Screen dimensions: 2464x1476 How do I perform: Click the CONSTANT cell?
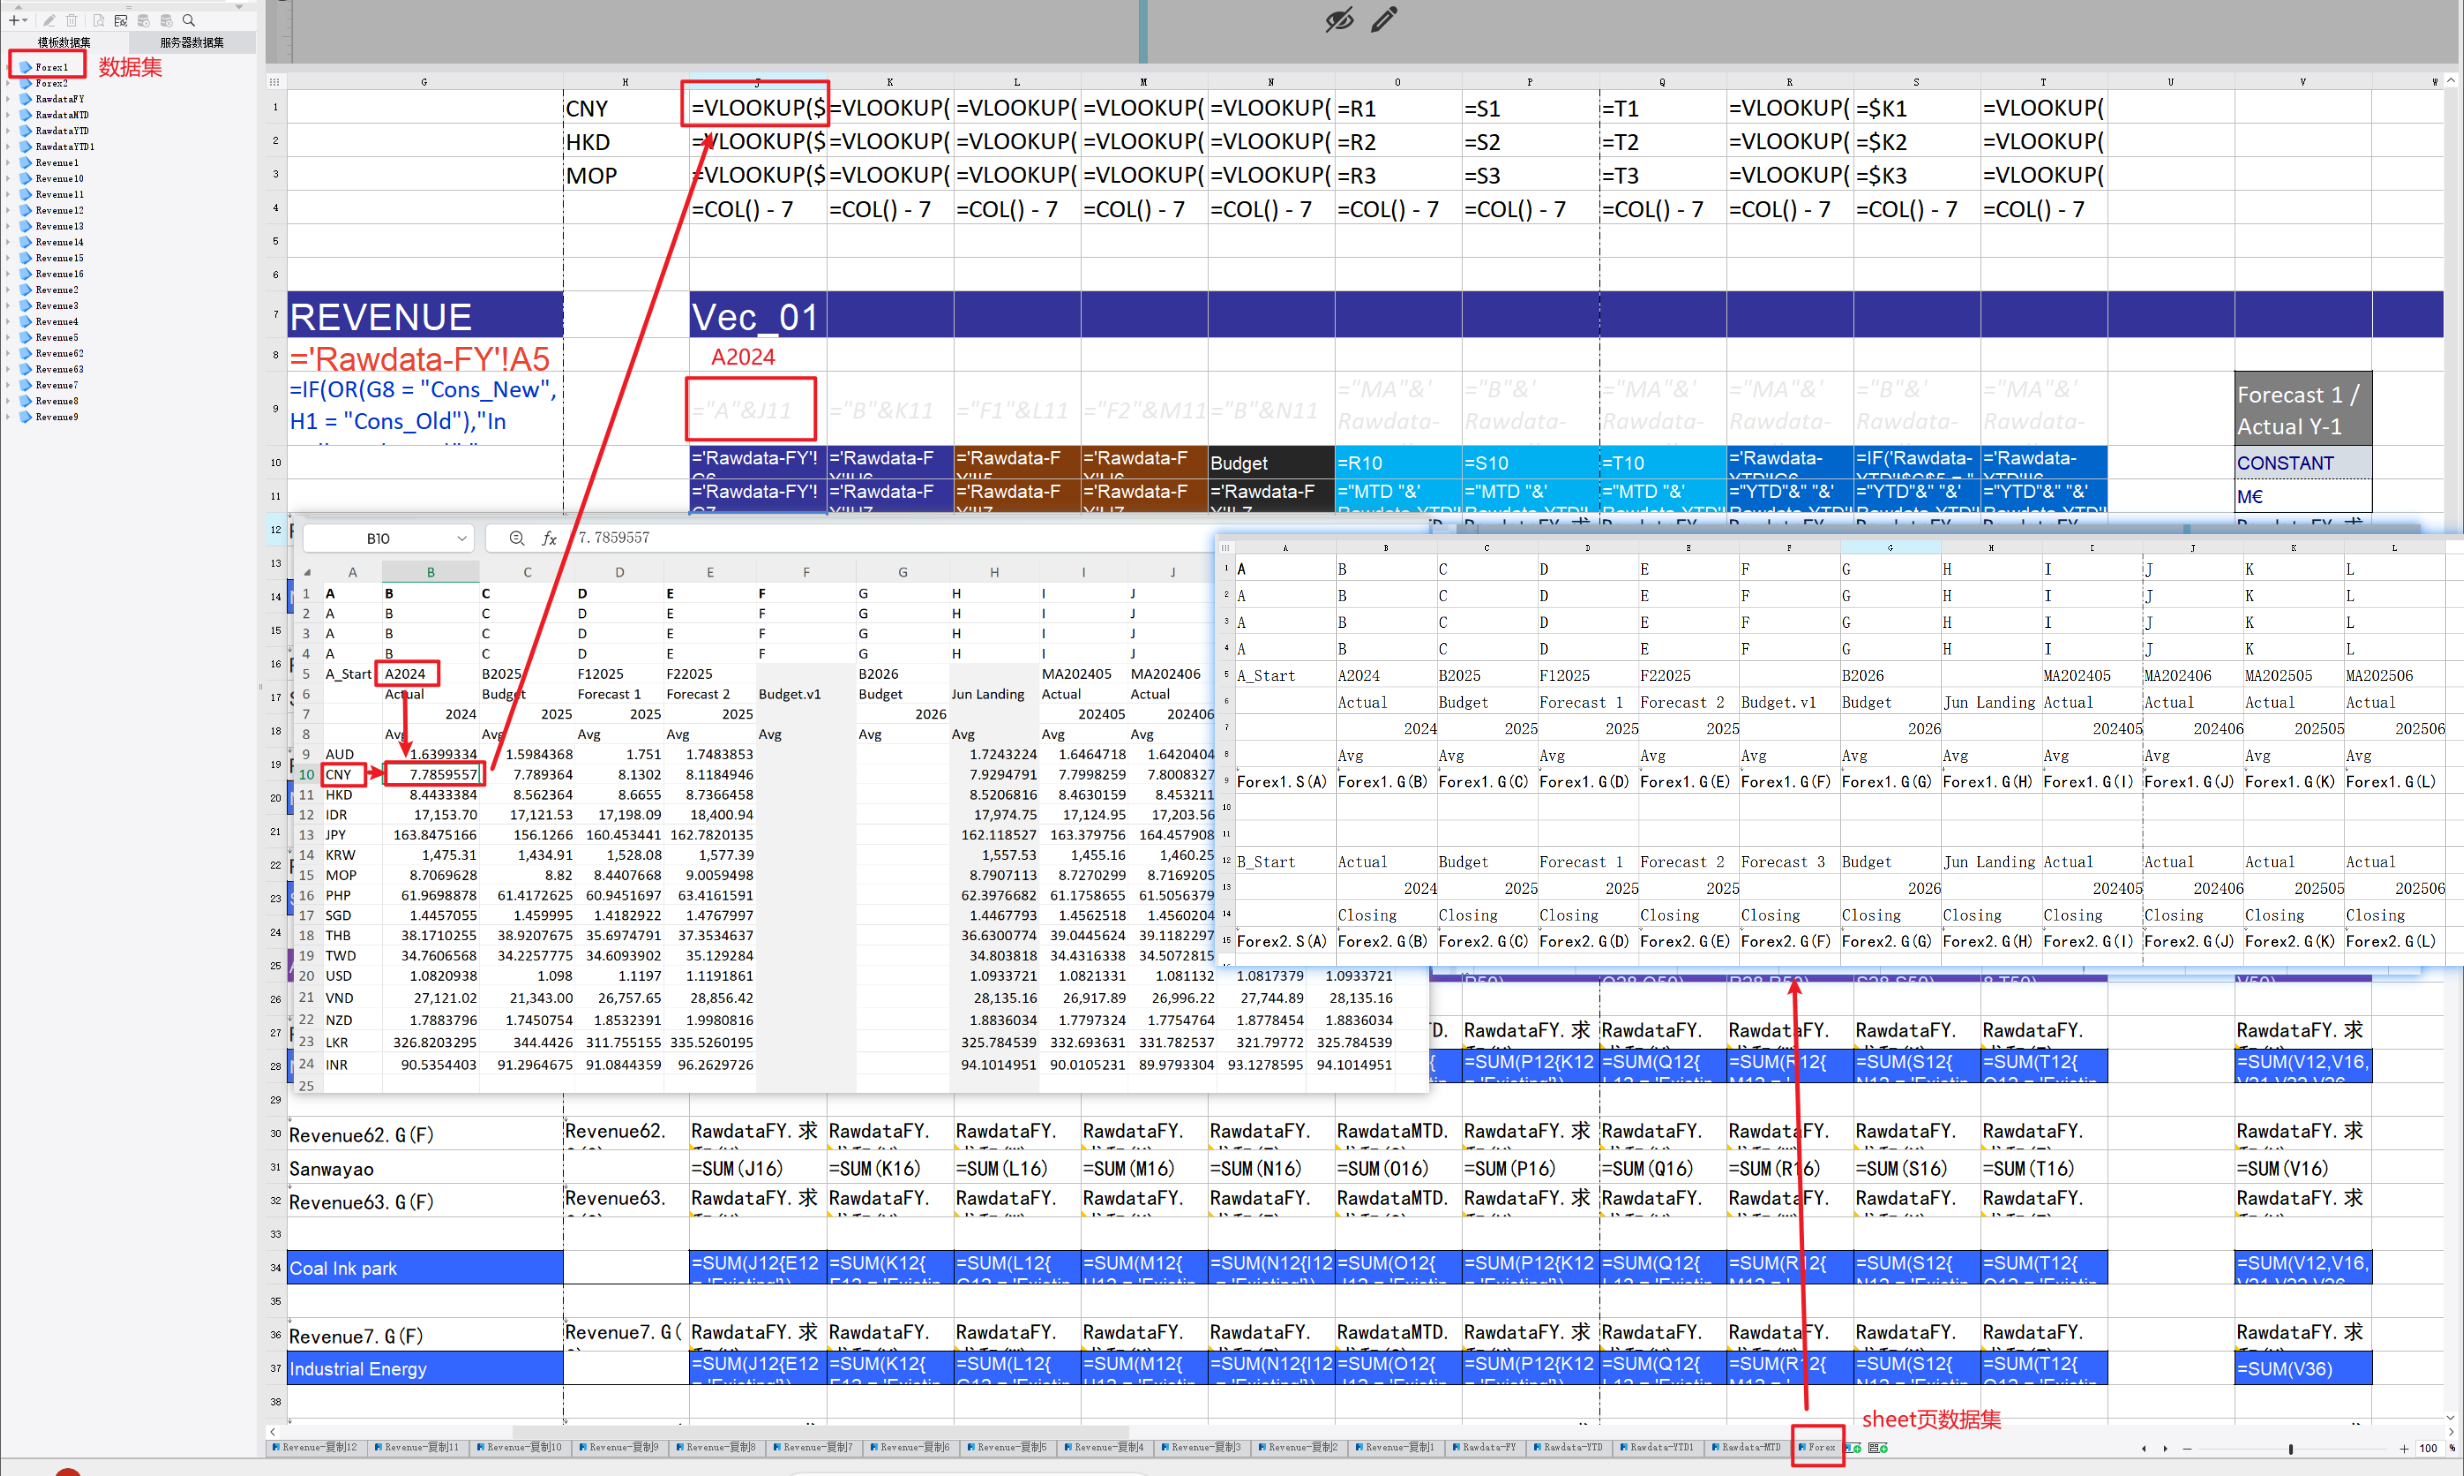click(x=2303, y=463)
